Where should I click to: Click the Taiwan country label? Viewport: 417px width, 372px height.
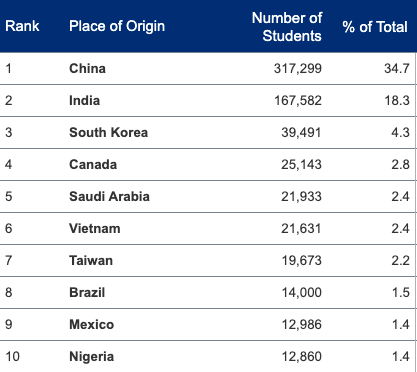point(91,260)
